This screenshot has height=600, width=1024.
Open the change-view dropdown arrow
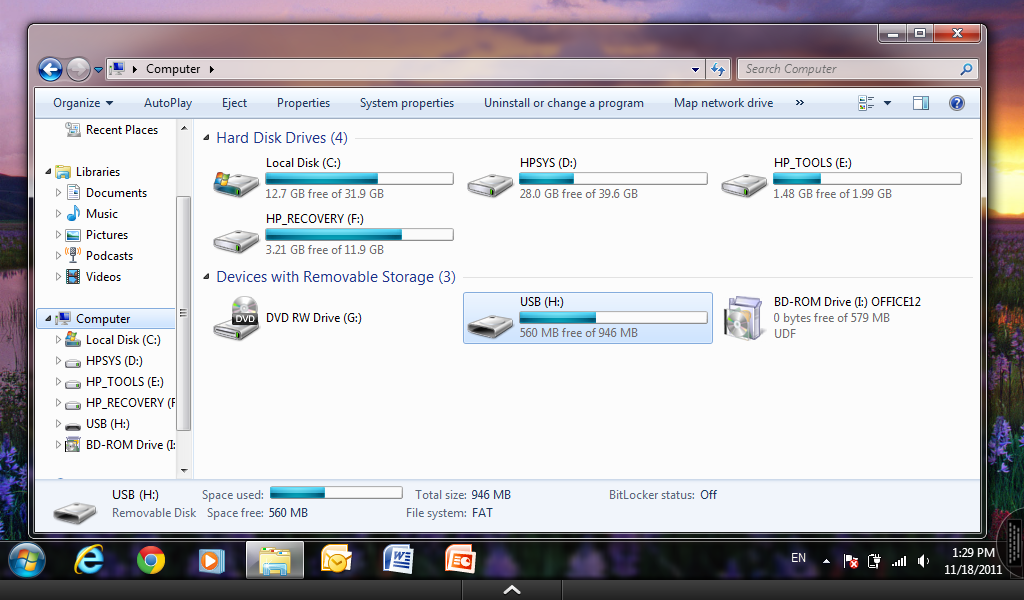click(x=888, y=102)
